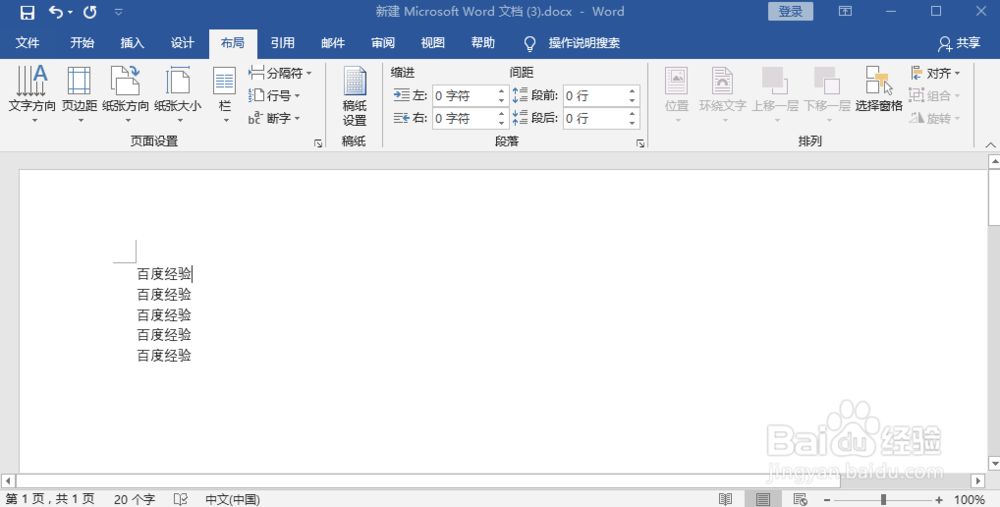Switch to Read Mode view
1000x507 pixels.
pos(726,499)
